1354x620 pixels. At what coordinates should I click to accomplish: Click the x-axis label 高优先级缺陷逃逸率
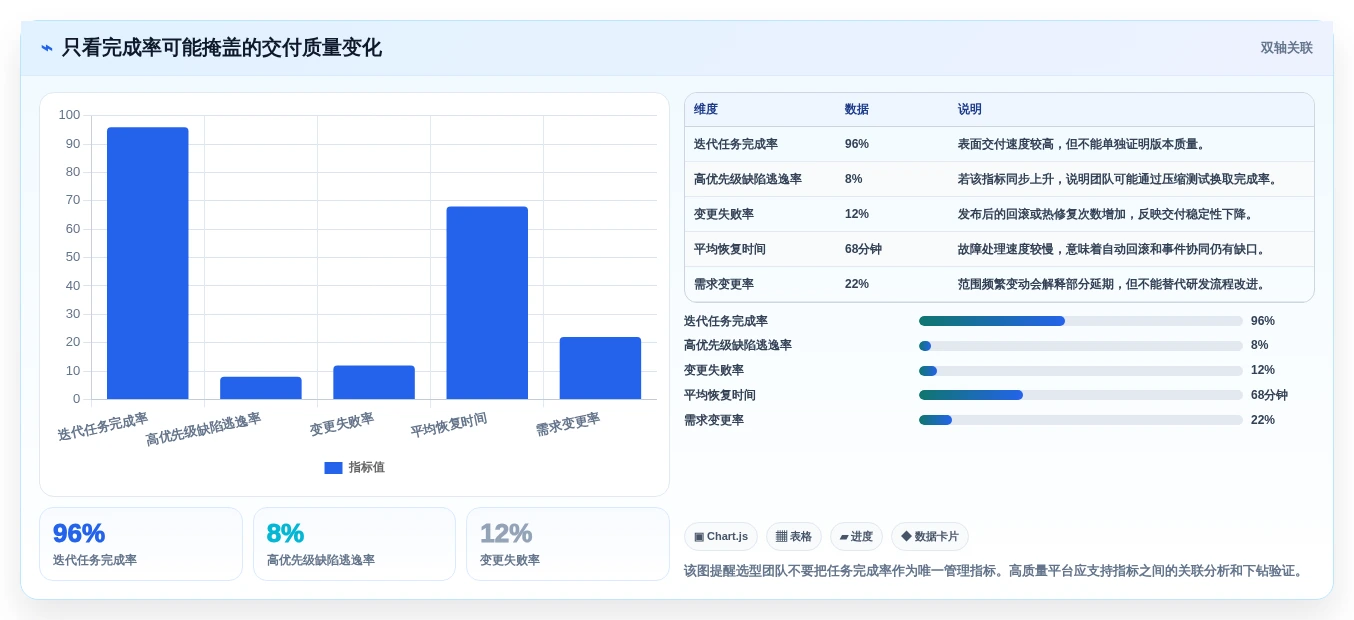pos(204,429)
